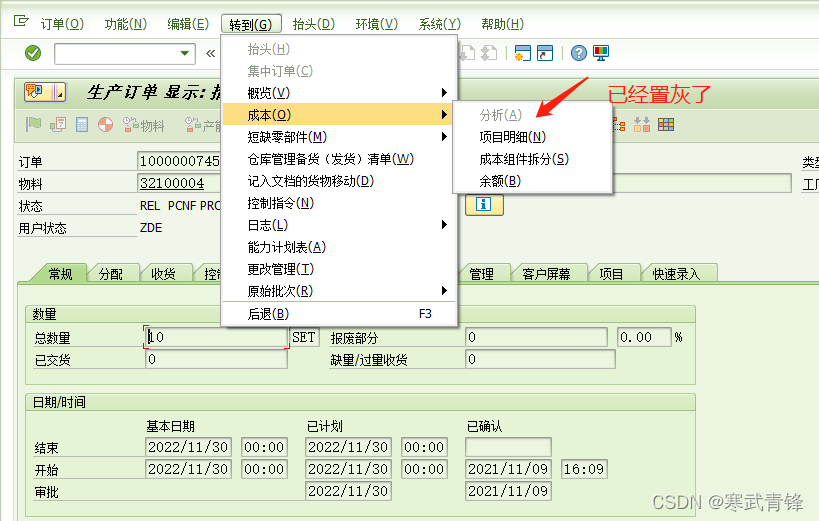
Task: Open the 系统(Y) menu
Action: [x=439, y=24]
